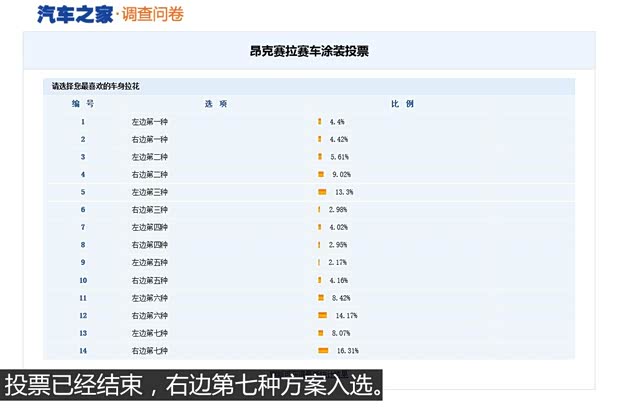Image resolution: width=620 pixels, height=411 pixels.
Task: Select option text 右边第六种
Action: click(x=149, y=316)
